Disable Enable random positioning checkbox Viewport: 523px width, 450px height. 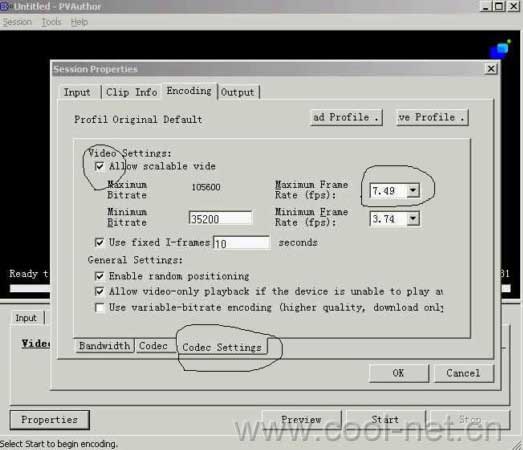(99, 276)
